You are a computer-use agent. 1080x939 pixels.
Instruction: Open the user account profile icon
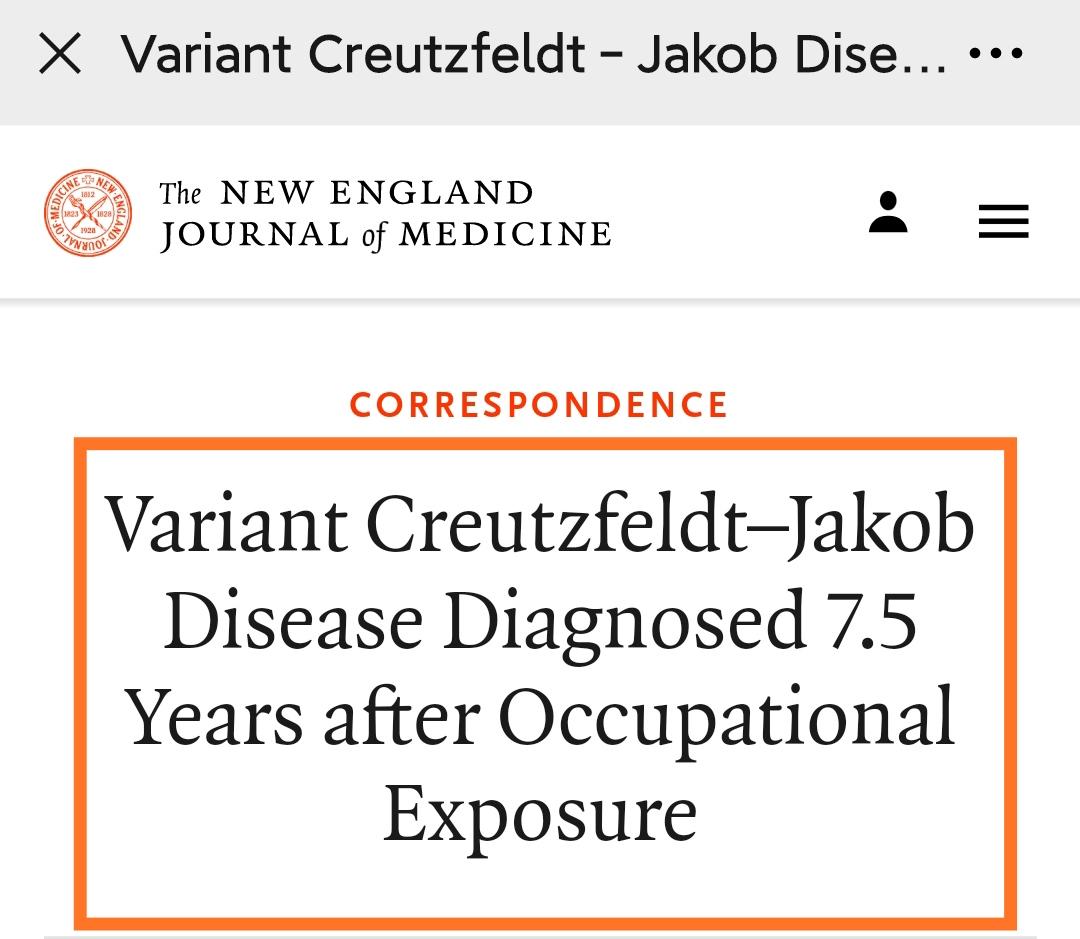point(888,213)
